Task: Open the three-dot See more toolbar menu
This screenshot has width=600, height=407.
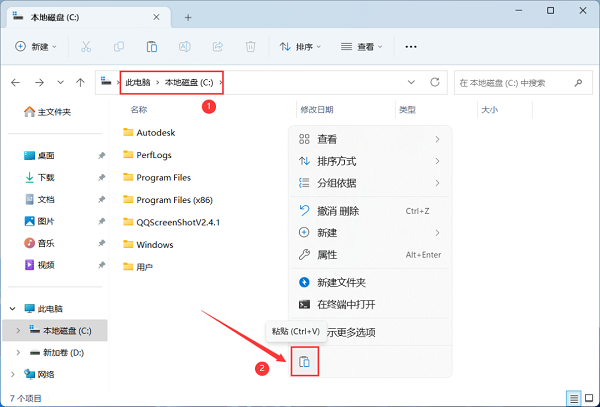Action: [410, 47]
